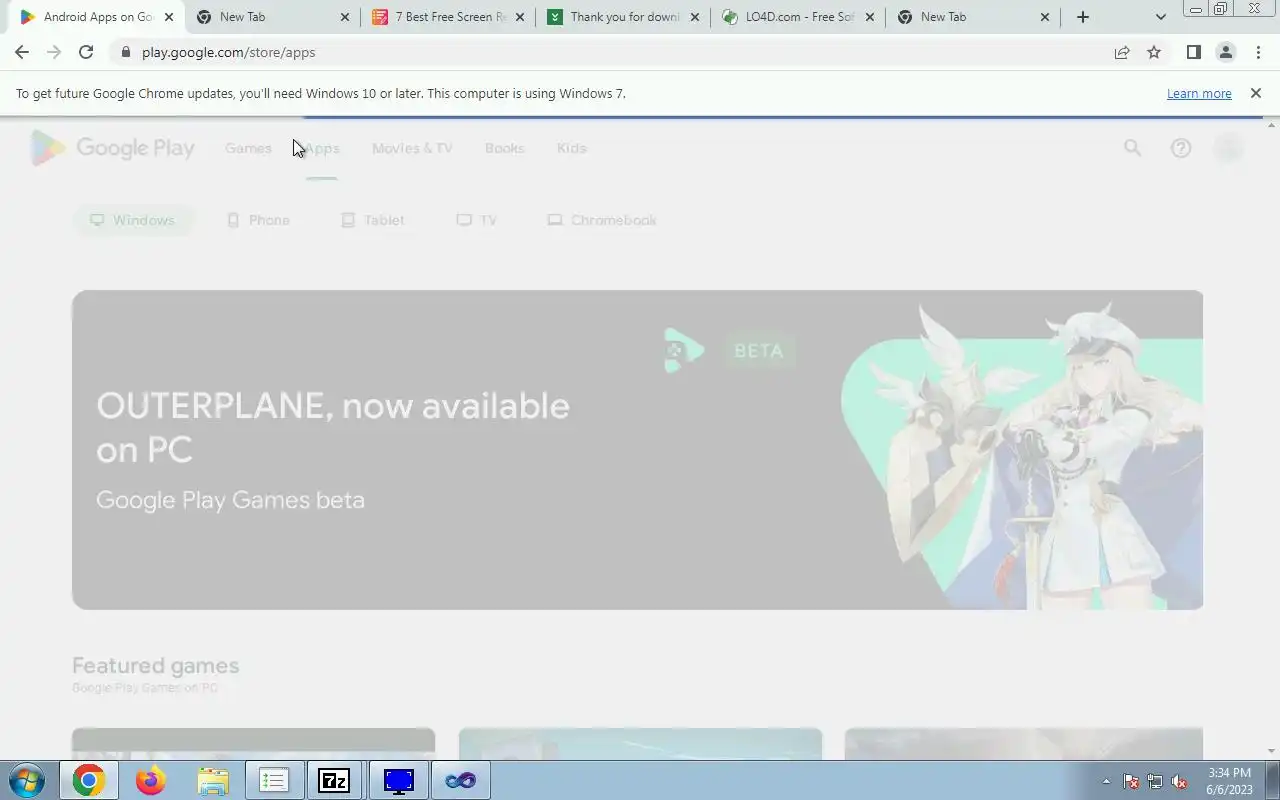Select the Chromebook device filter
1280x800 pixels.
click(x=602, y=220)
